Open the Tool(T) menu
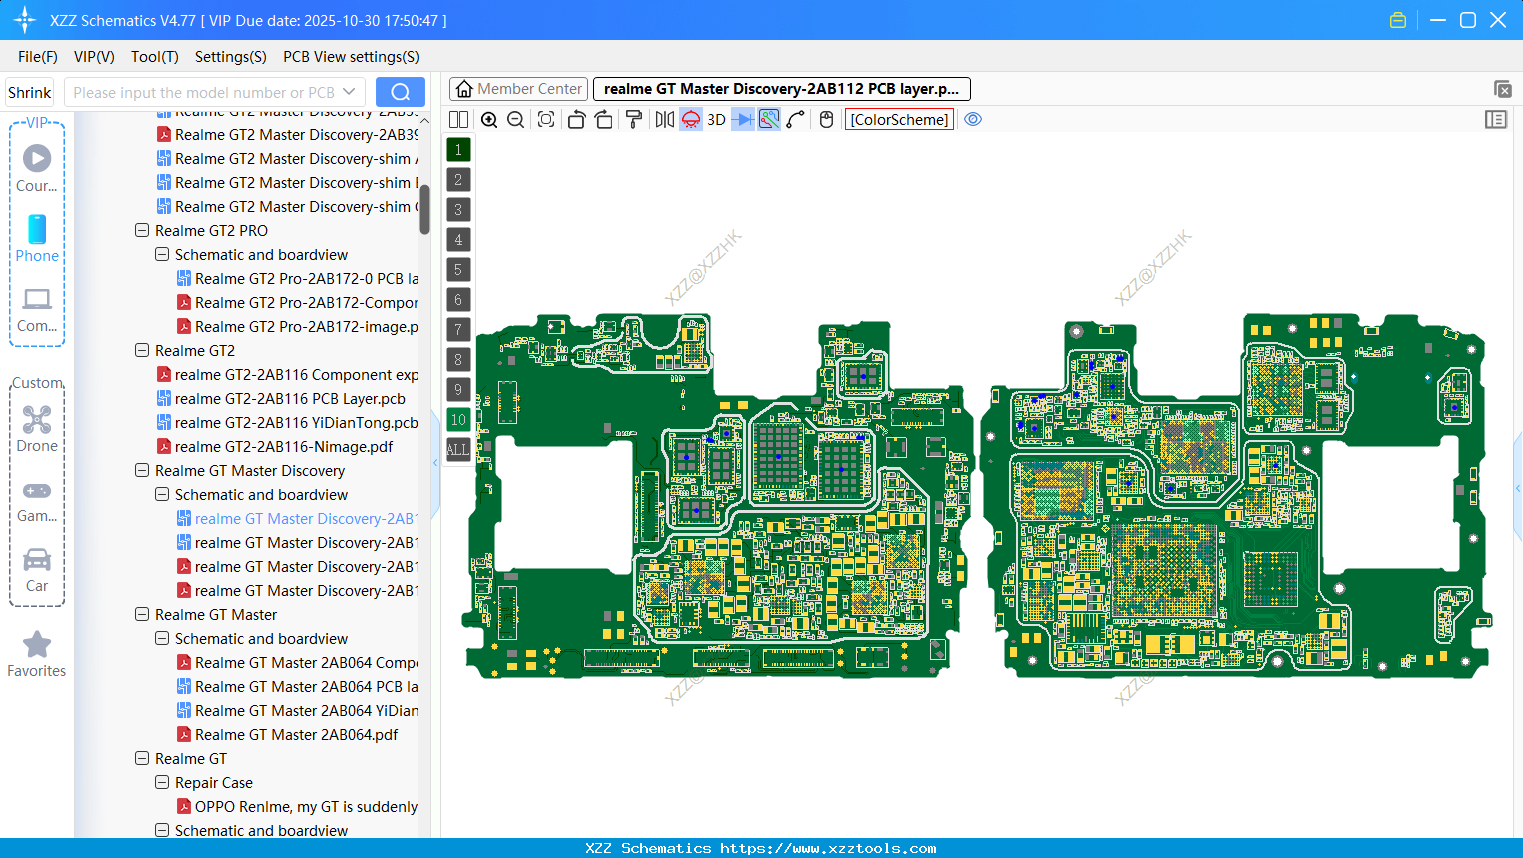This screenshot has width=1523, height=858. (x=154, y=57)
